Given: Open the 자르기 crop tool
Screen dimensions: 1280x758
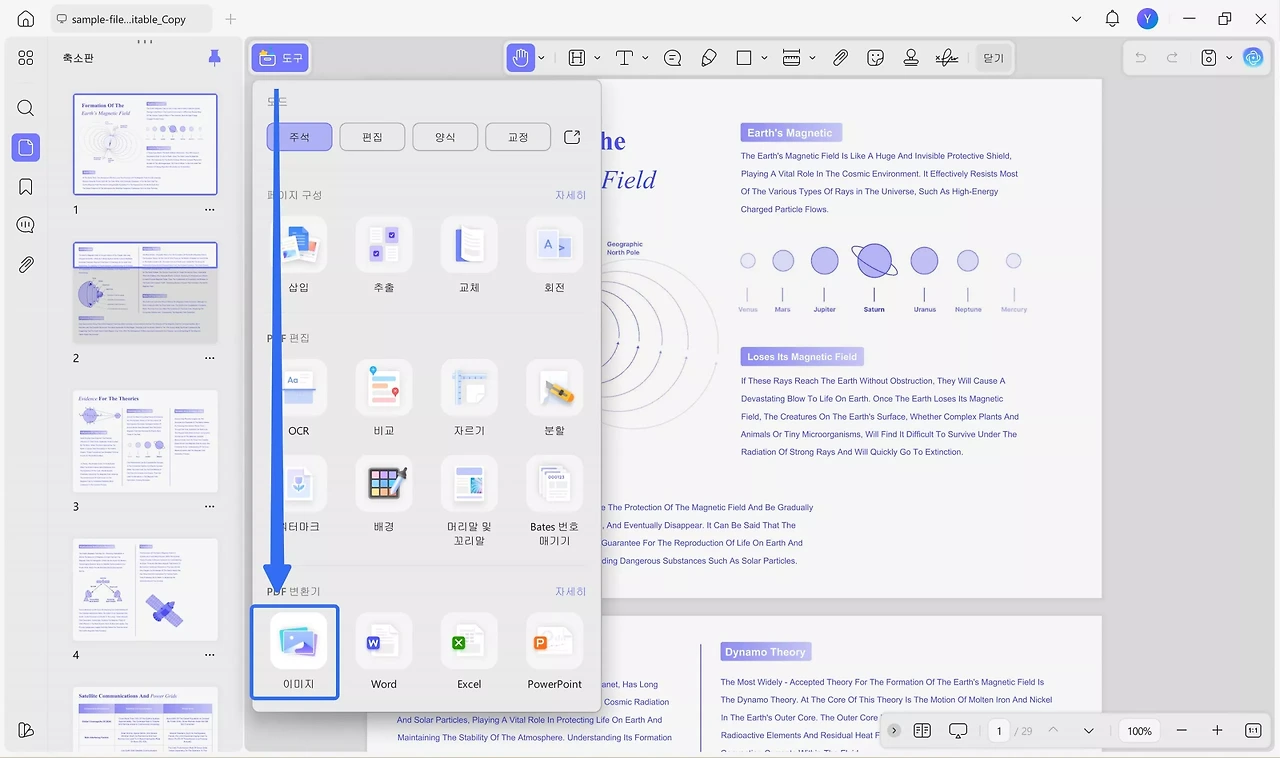Looking at the screenshot, I should click(x=469, y=398).
